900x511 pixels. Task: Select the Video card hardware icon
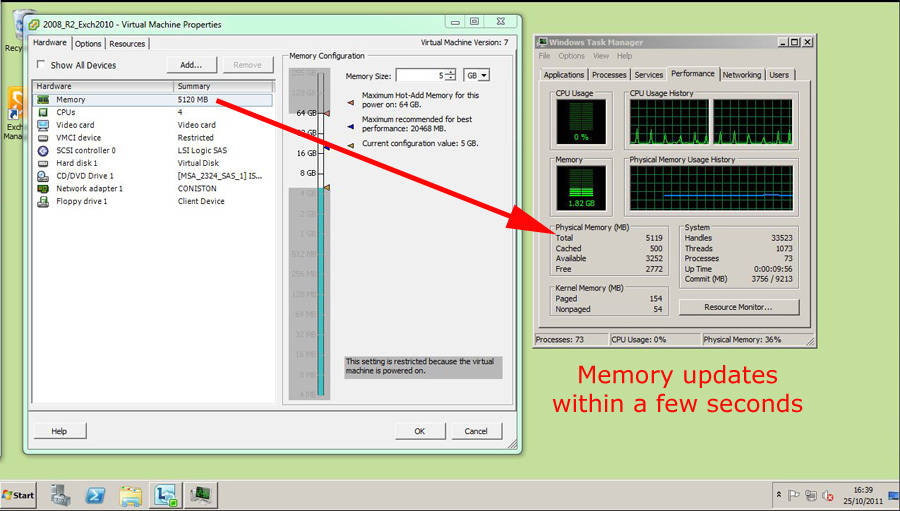point(43,125)
